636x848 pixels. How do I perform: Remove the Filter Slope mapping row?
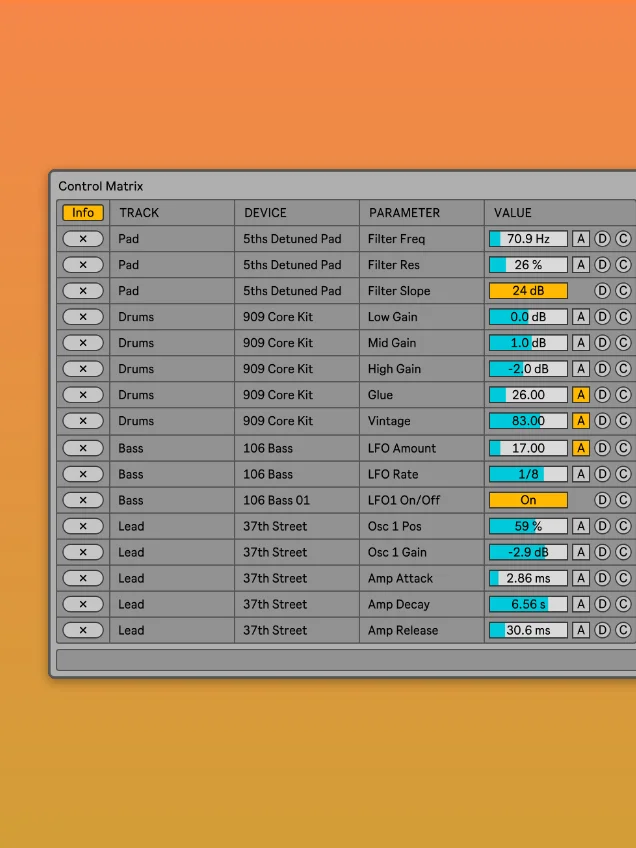pyautogui.click(x=83, y=290)
